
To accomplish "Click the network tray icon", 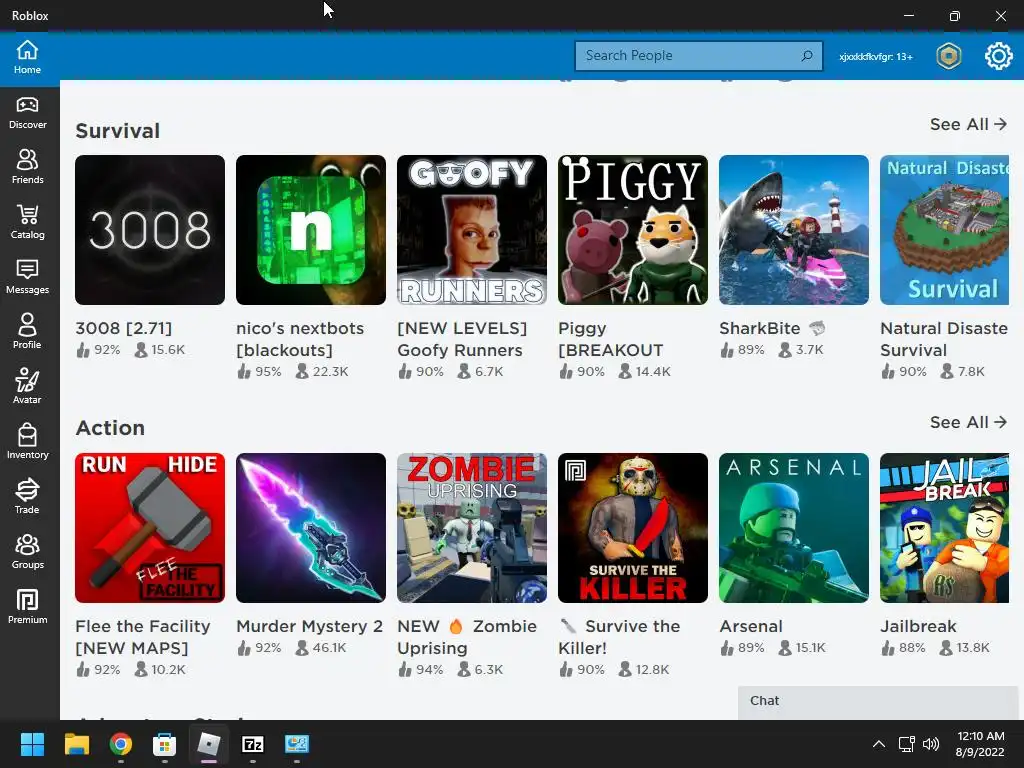I will [x=906, y=744].
